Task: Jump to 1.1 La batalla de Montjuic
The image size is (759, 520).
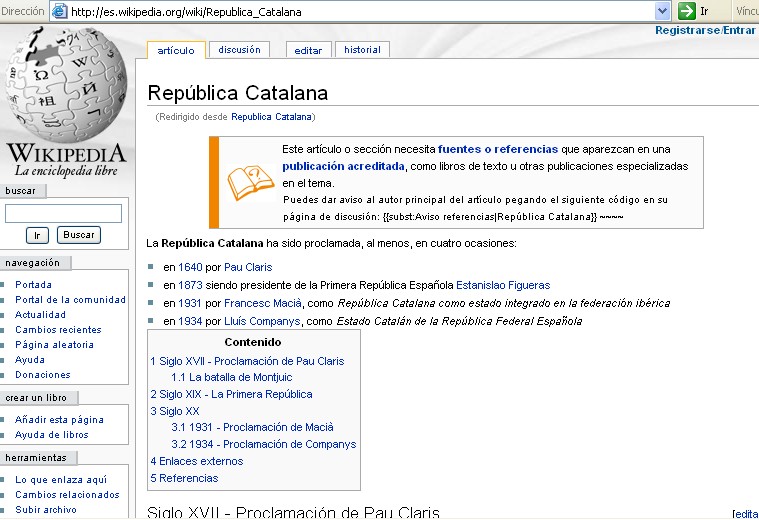Action: tap(231, 377)
